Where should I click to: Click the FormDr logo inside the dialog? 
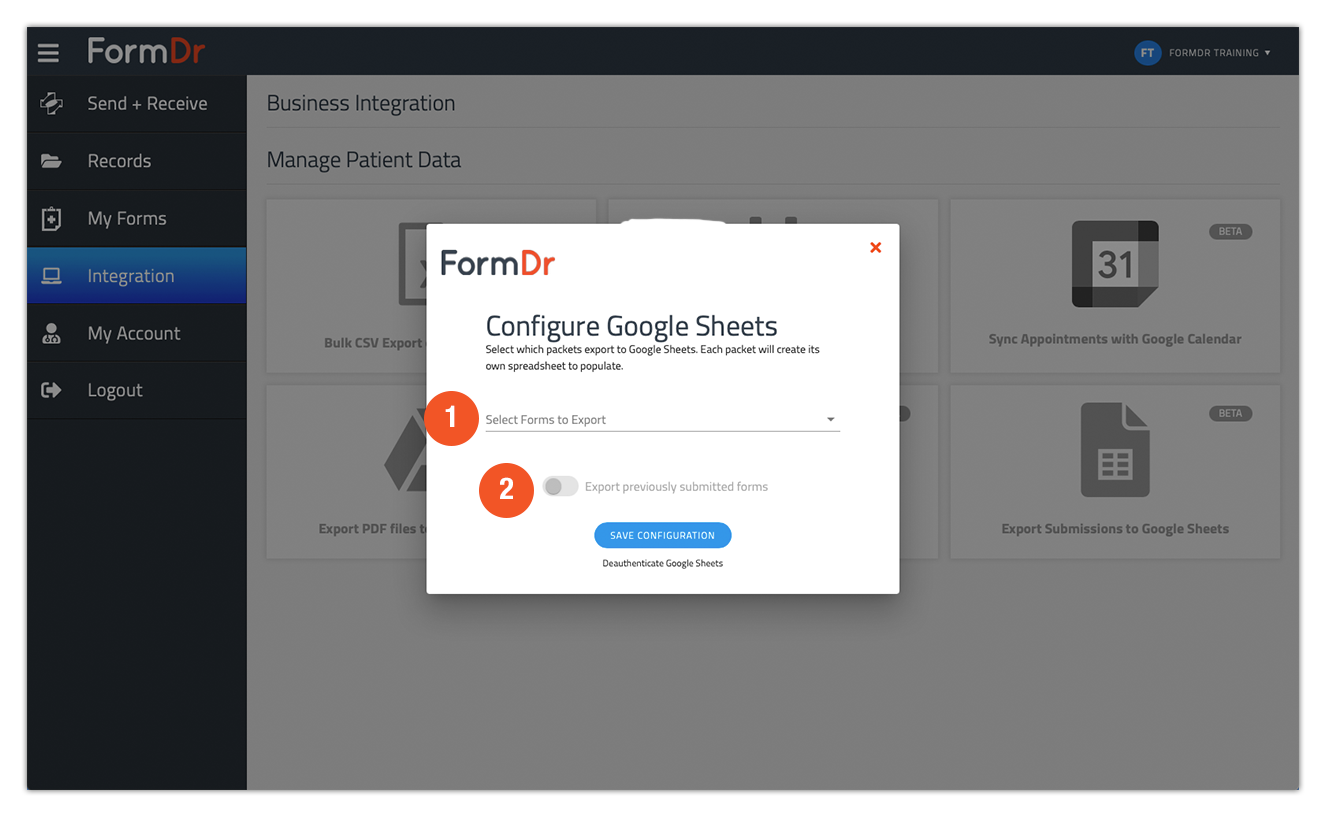pyautogui.click(x=497, y=263)
